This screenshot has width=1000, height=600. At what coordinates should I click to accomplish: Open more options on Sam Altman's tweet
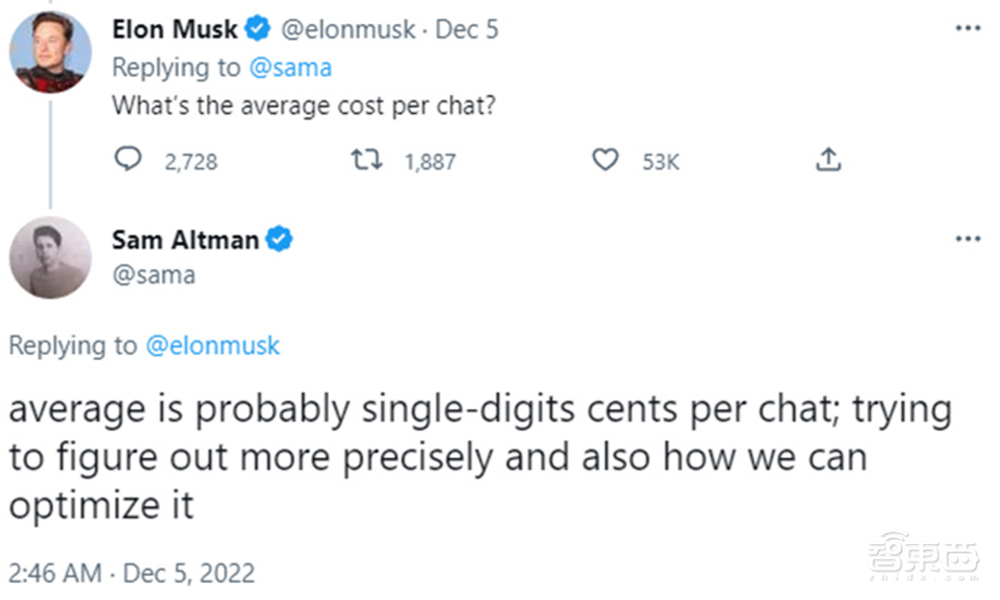(967, 239)
